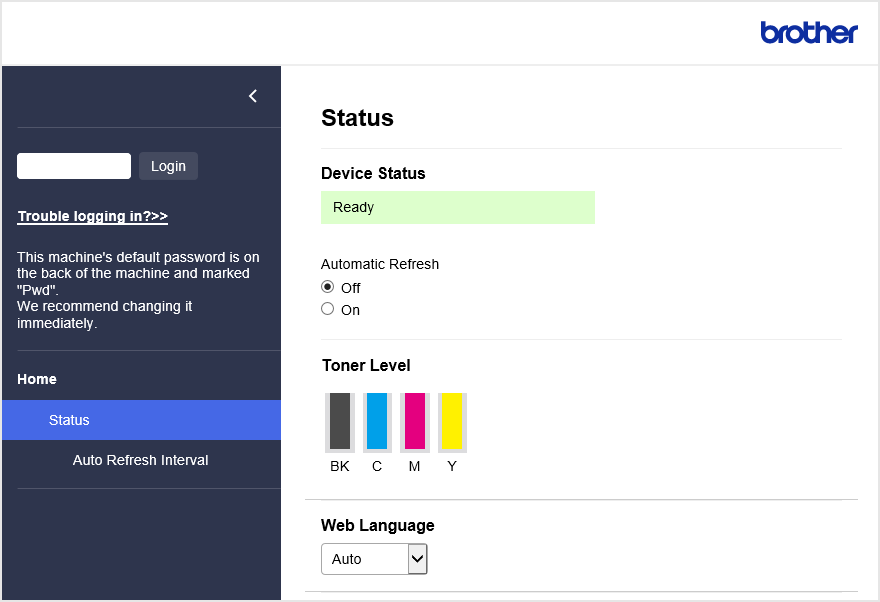Open the Trouble logging in link
Screen dimensions: 880x602
pos(93,216)
